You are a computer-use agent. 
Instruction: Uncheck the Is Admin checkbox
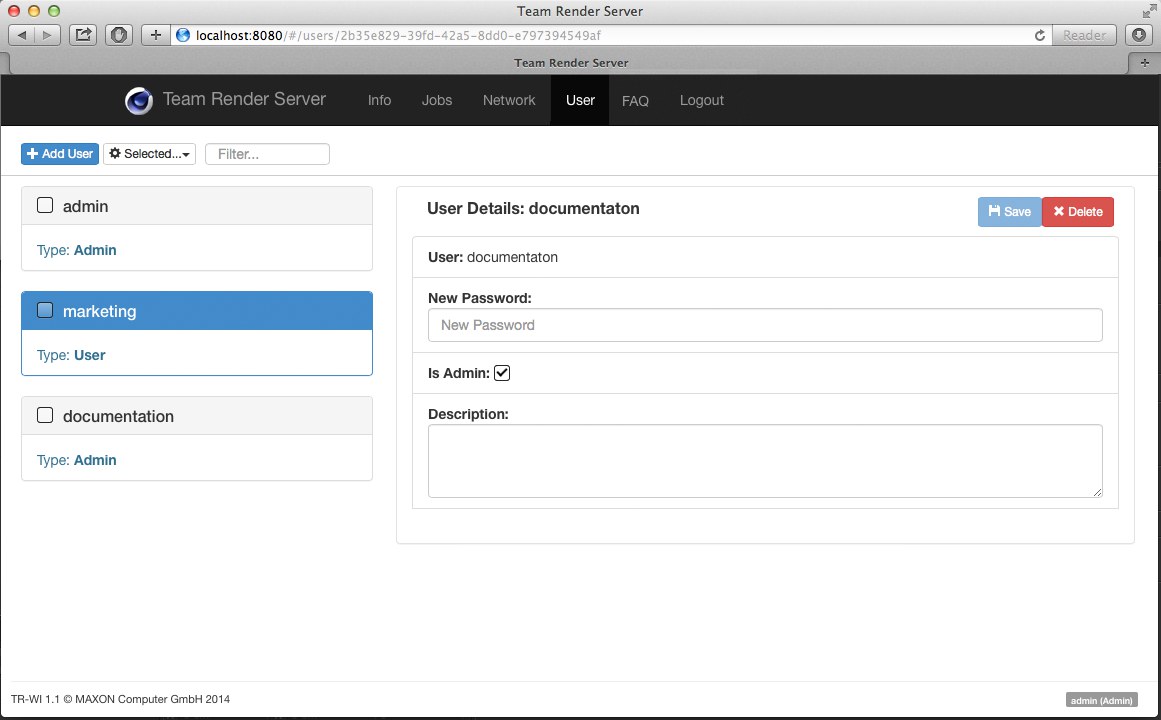point(502,373)
